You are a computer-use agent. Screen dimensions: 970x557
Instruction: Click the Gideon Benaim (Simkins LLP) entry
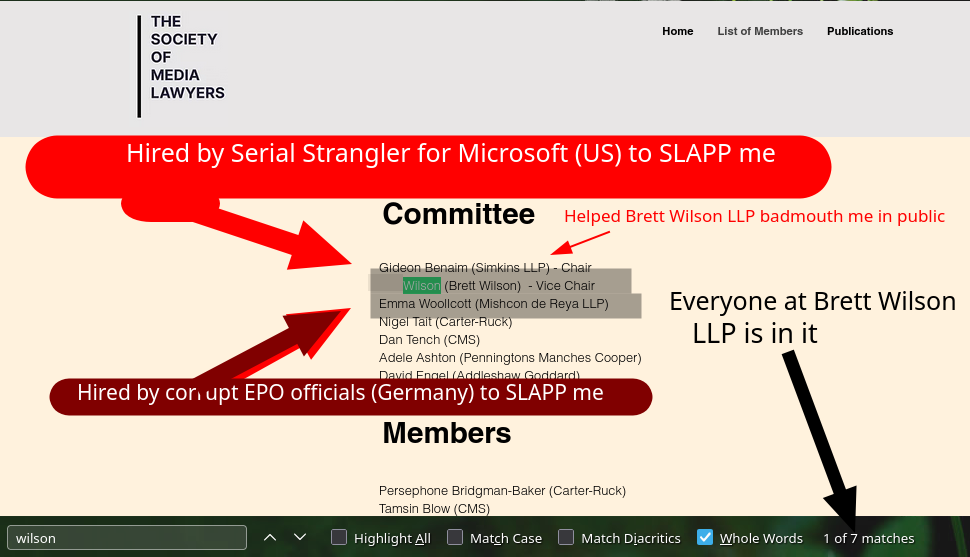point(485,267)
